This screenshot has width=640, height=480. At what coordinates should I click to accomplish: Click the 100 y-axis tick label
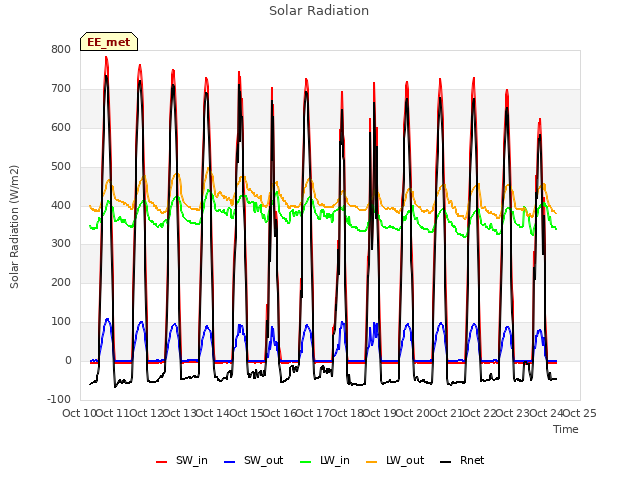pos(61,322)
